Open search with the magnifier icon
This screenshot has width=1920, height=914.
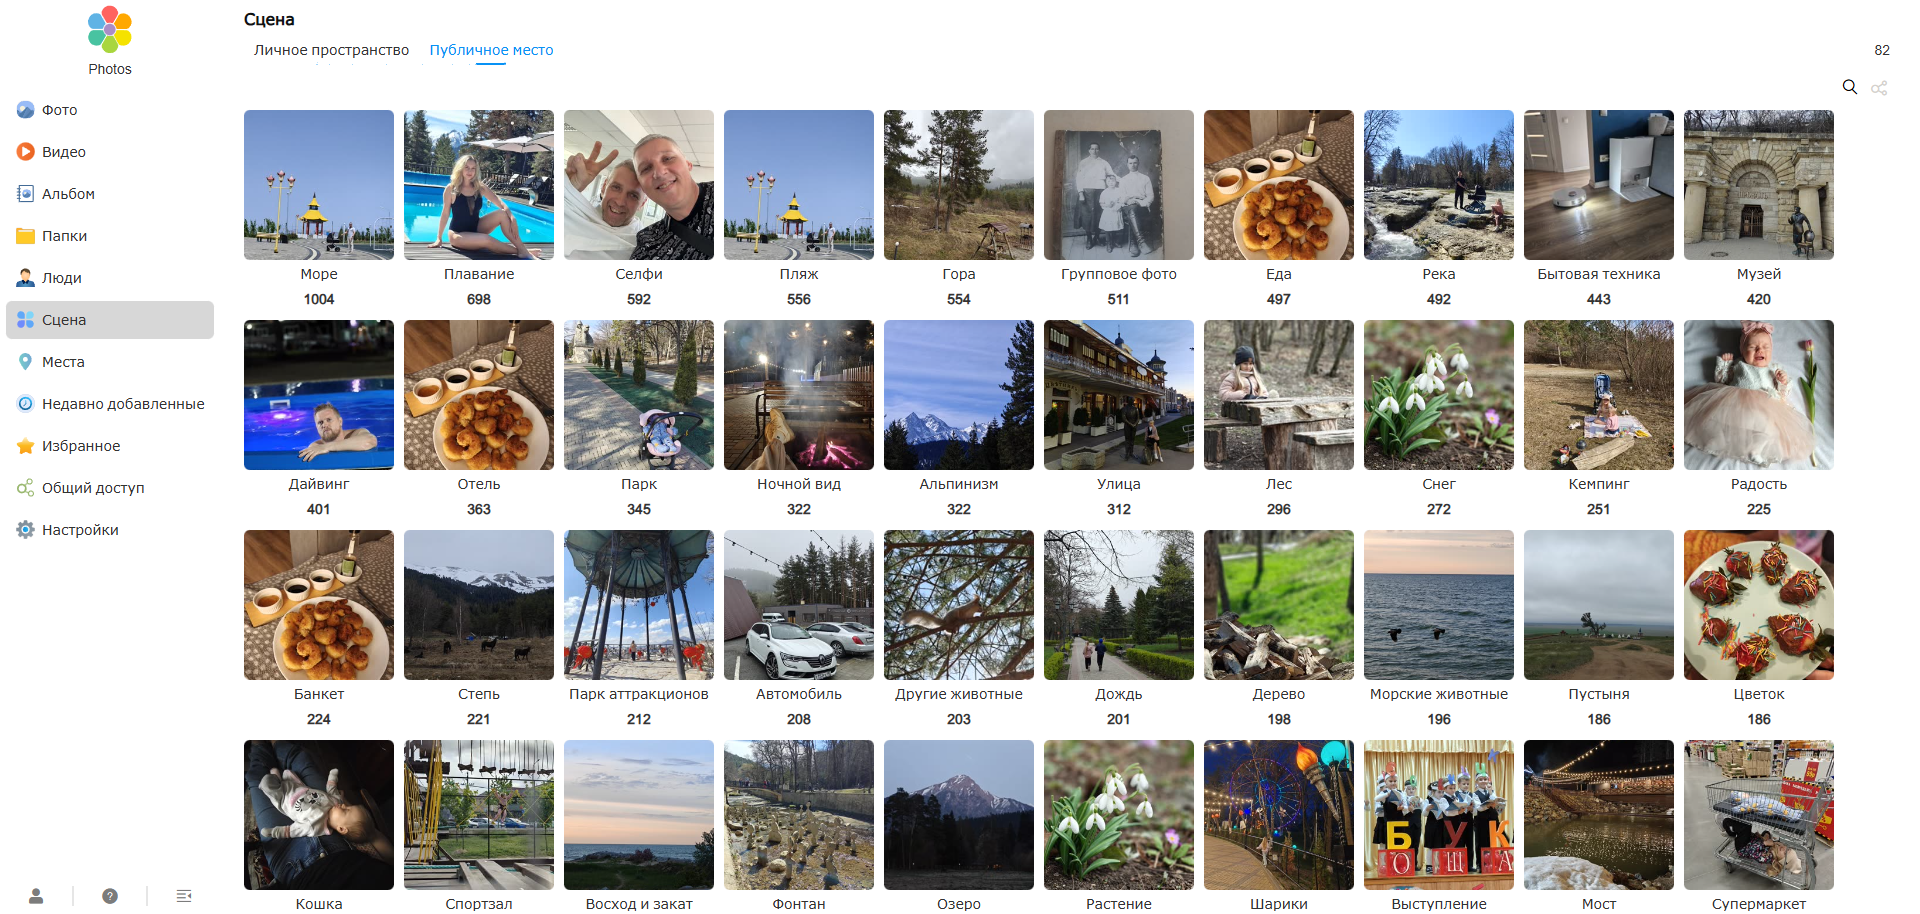tap(1849, 87)
